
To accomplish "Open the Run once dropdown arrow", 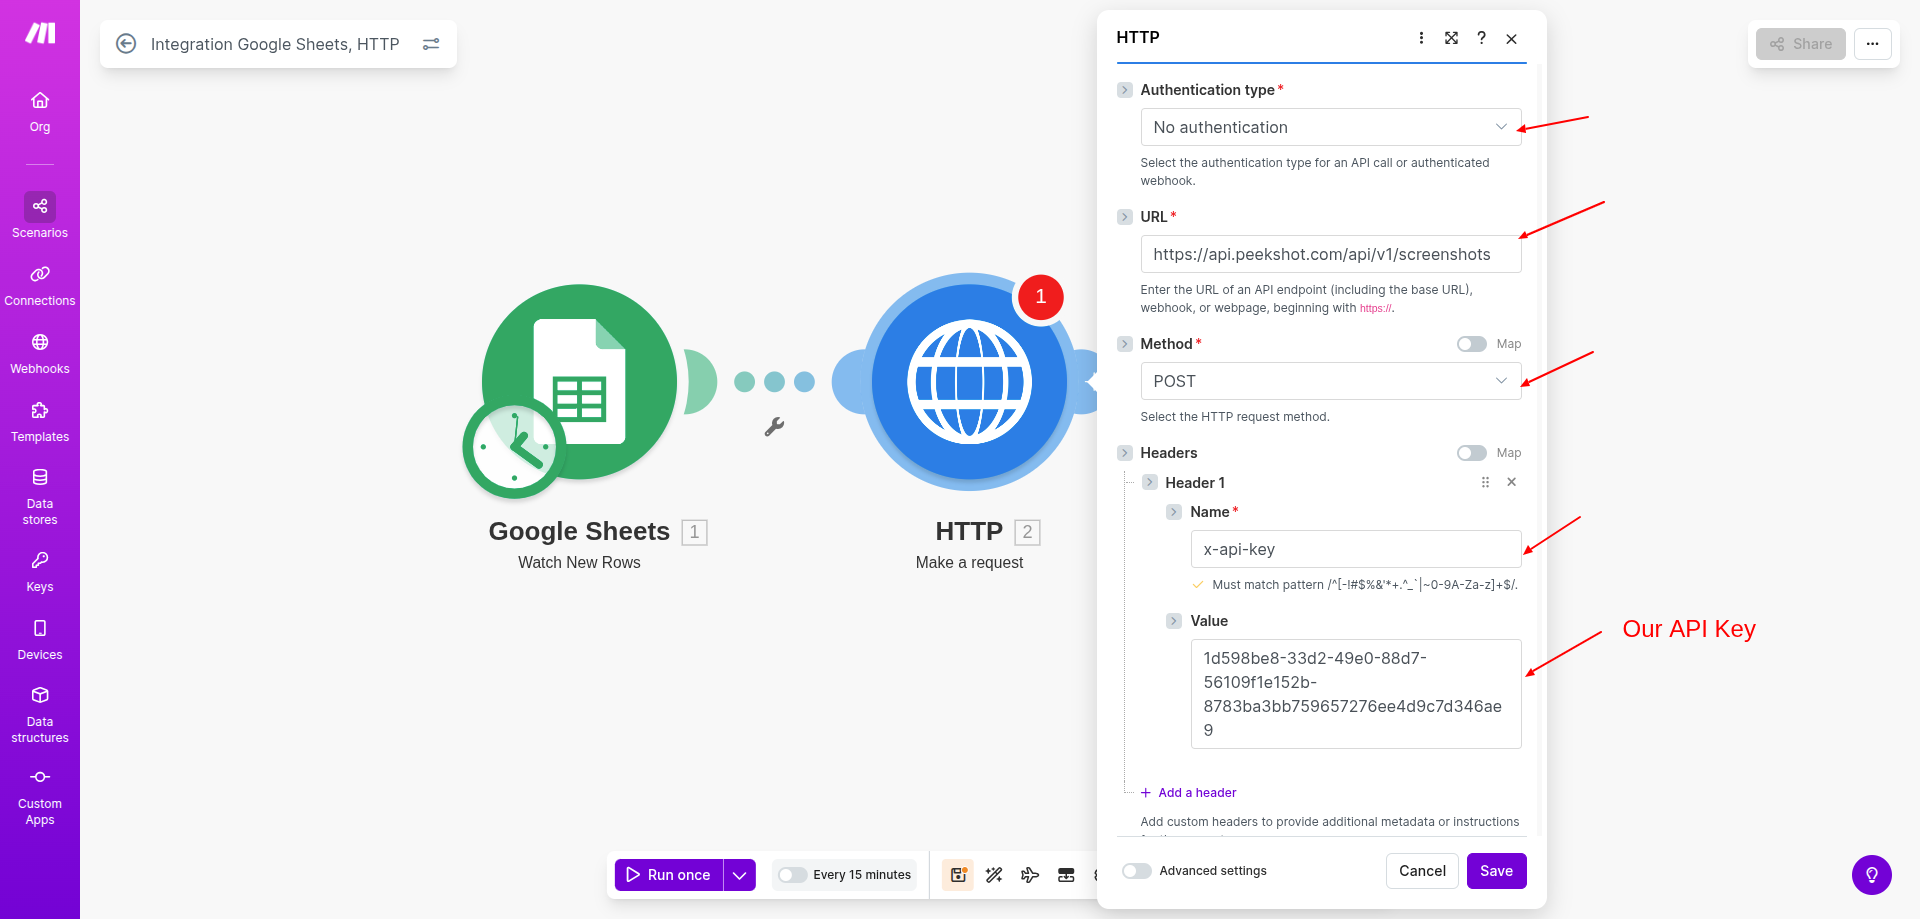I will point(739,875).
